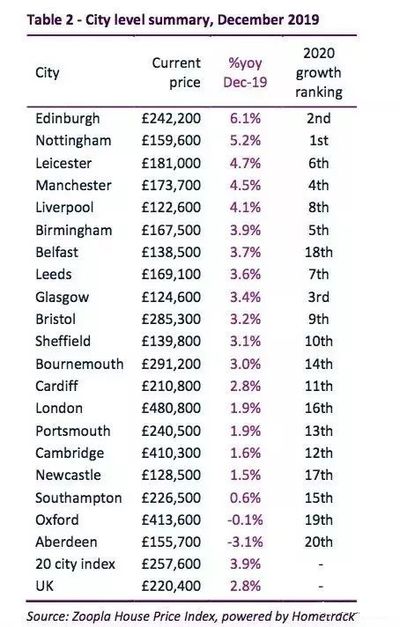Click Nottingham's price £159,600
400x627 pixels.
point(171,141)
